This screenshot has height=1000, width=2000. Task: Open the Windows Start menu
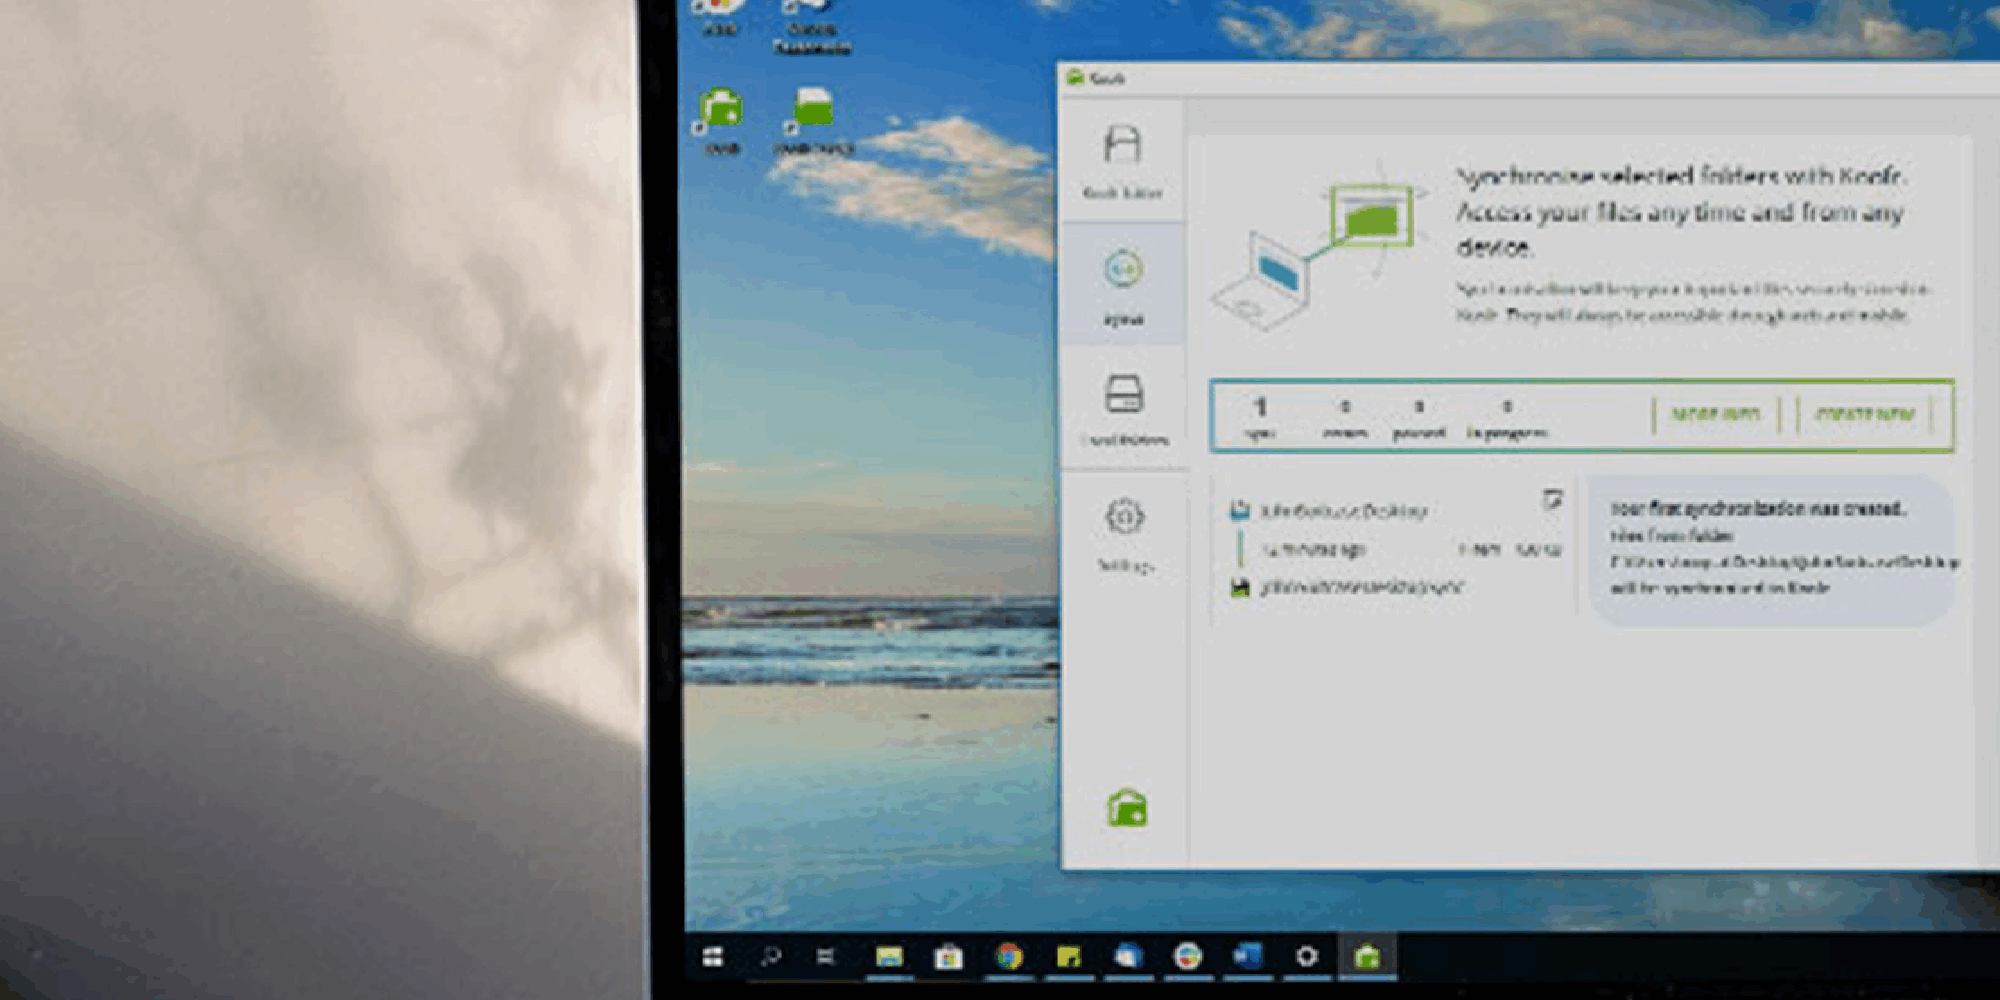(x=712, y=957)
